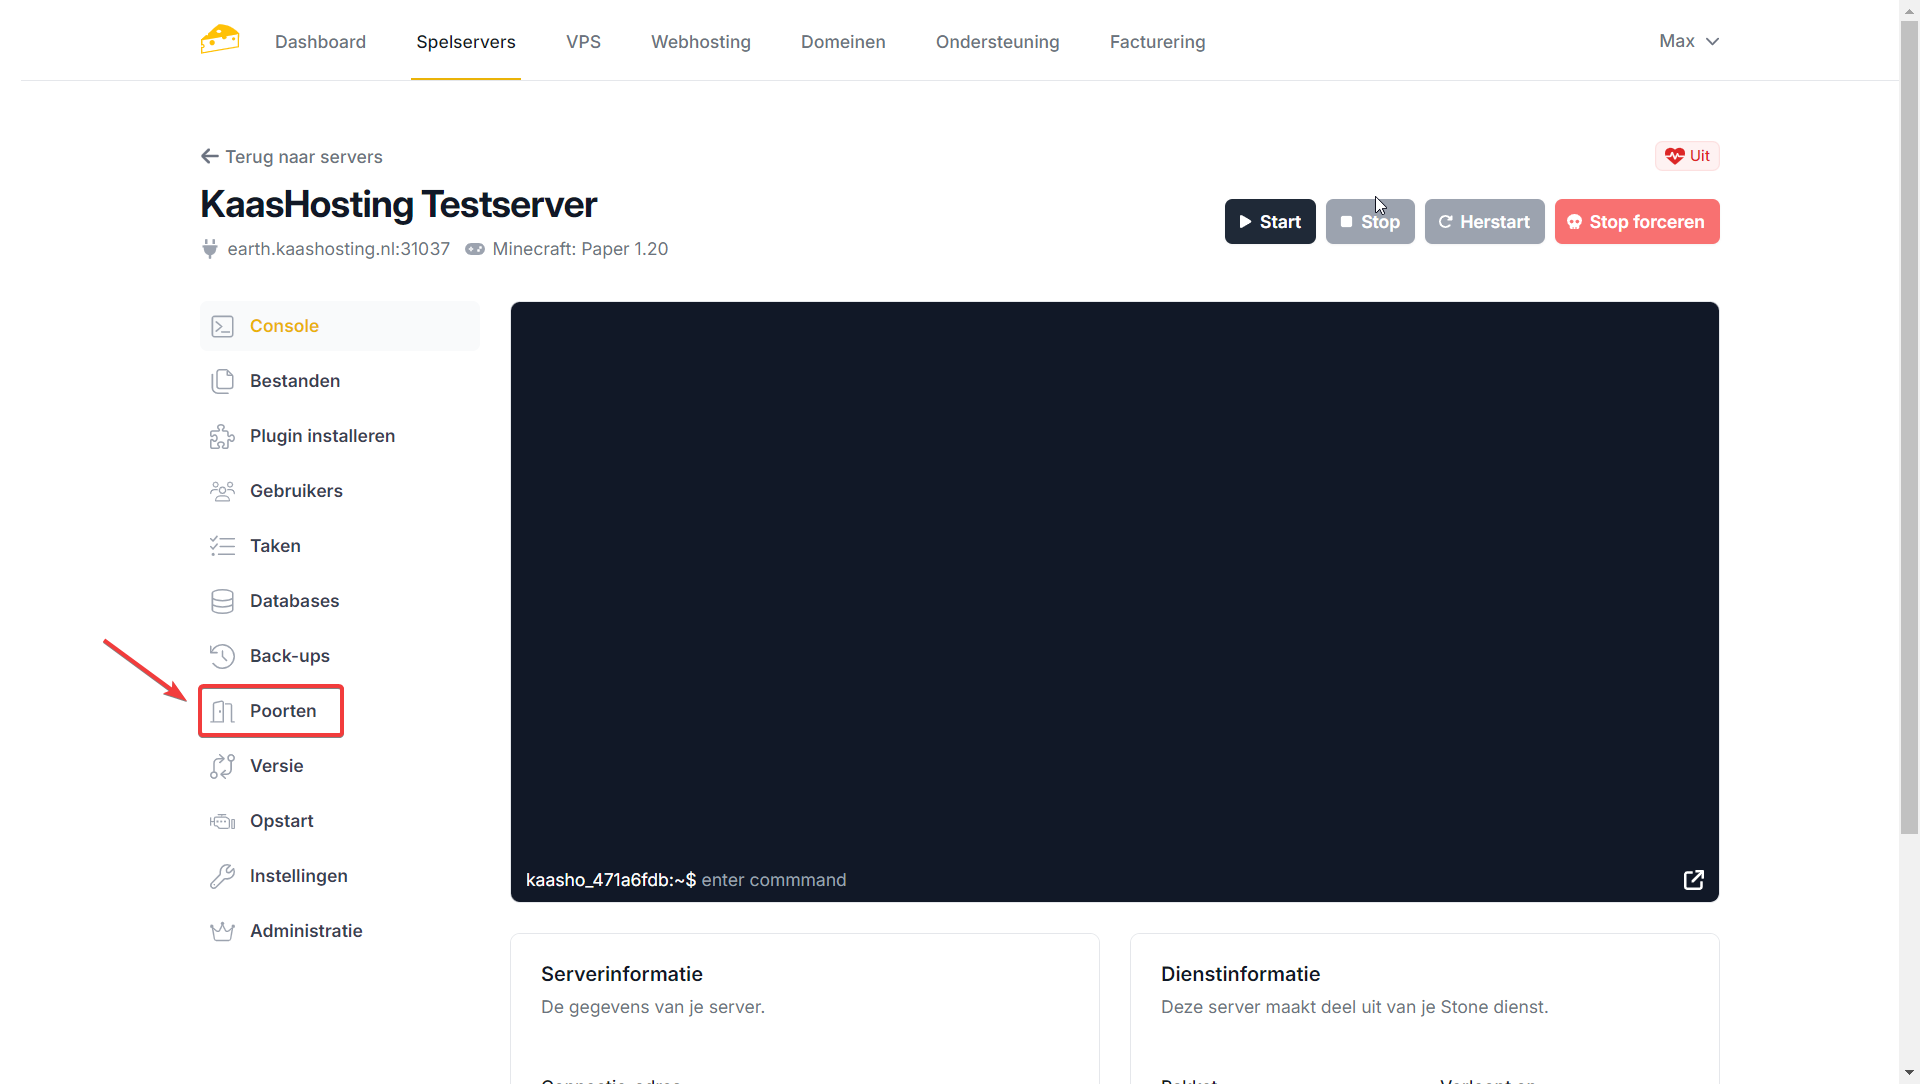Click the Plugin installeren puzzle icon
The image size is (1920, 1084).
(x=222, y=436)
